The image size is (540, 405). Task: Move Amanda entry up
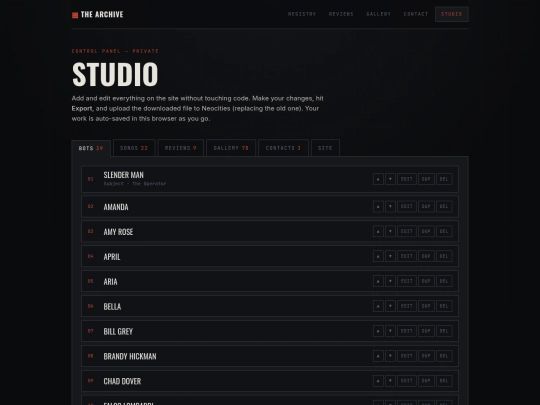pos(378,206)
